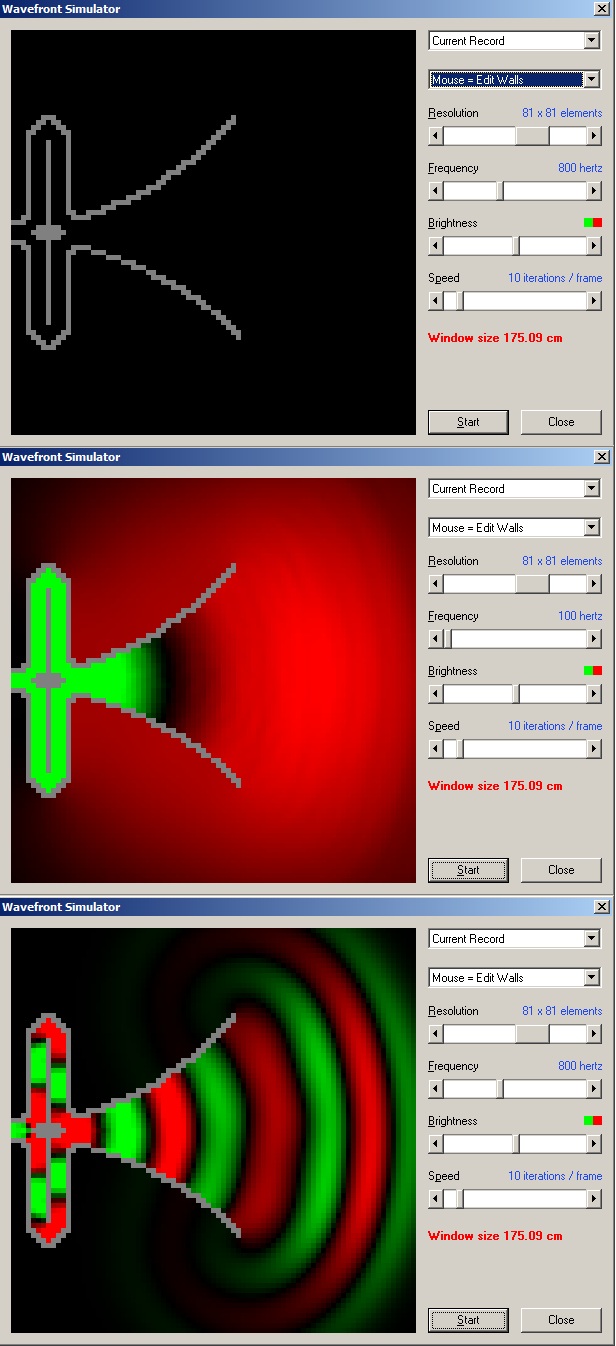Click Resolution slider thumb in bottom window

[532, 1034]
